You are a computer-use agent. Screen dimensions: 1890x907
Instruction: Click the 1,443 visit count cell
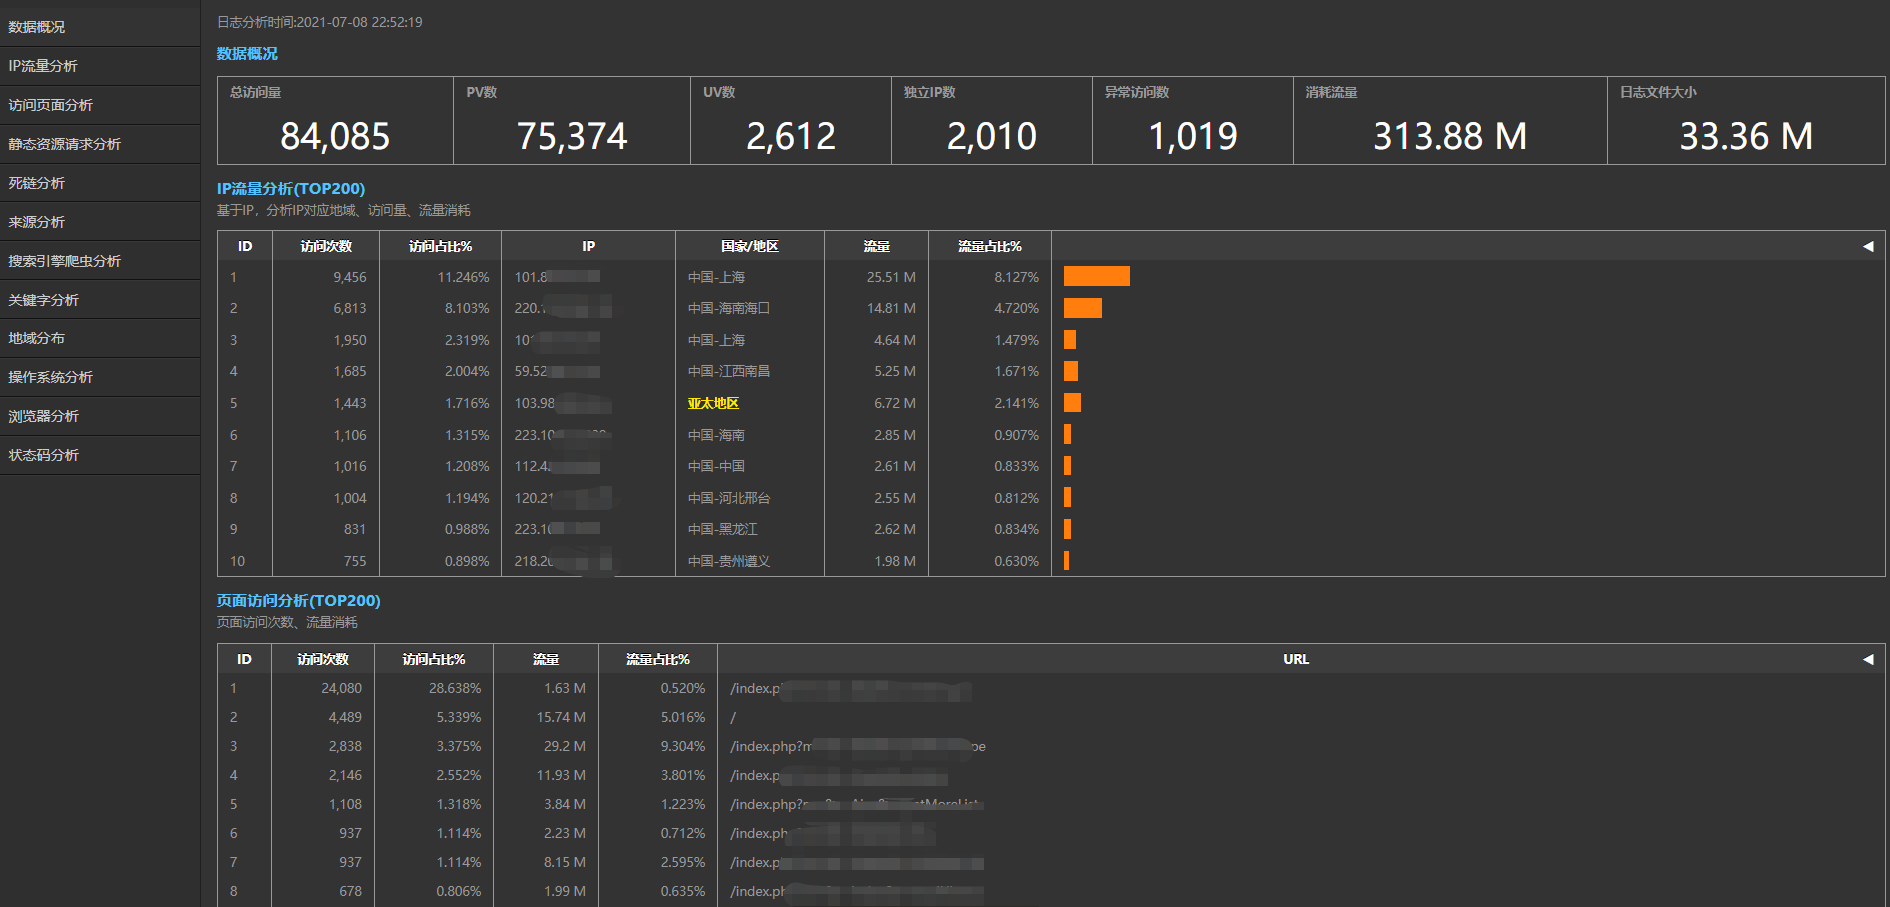pos(350,403)
